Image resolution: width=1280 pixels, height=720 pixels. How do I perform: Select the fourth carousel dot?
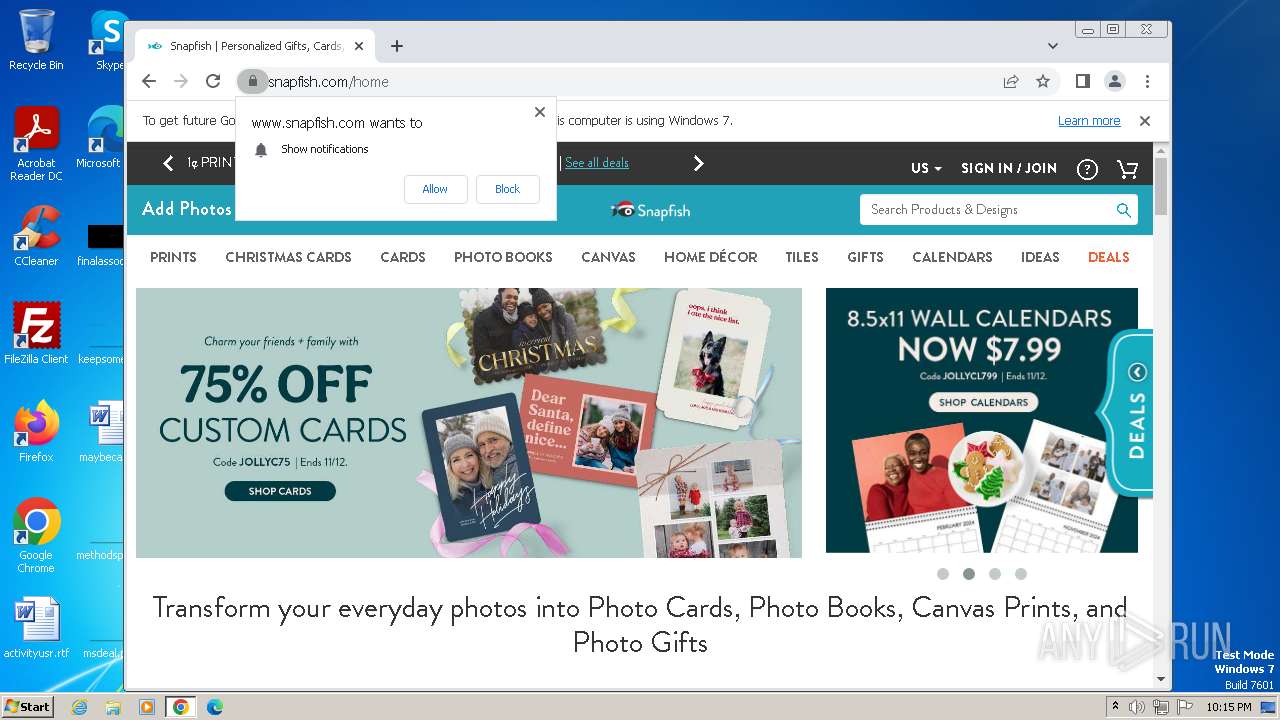click(x=1020, y=574)
